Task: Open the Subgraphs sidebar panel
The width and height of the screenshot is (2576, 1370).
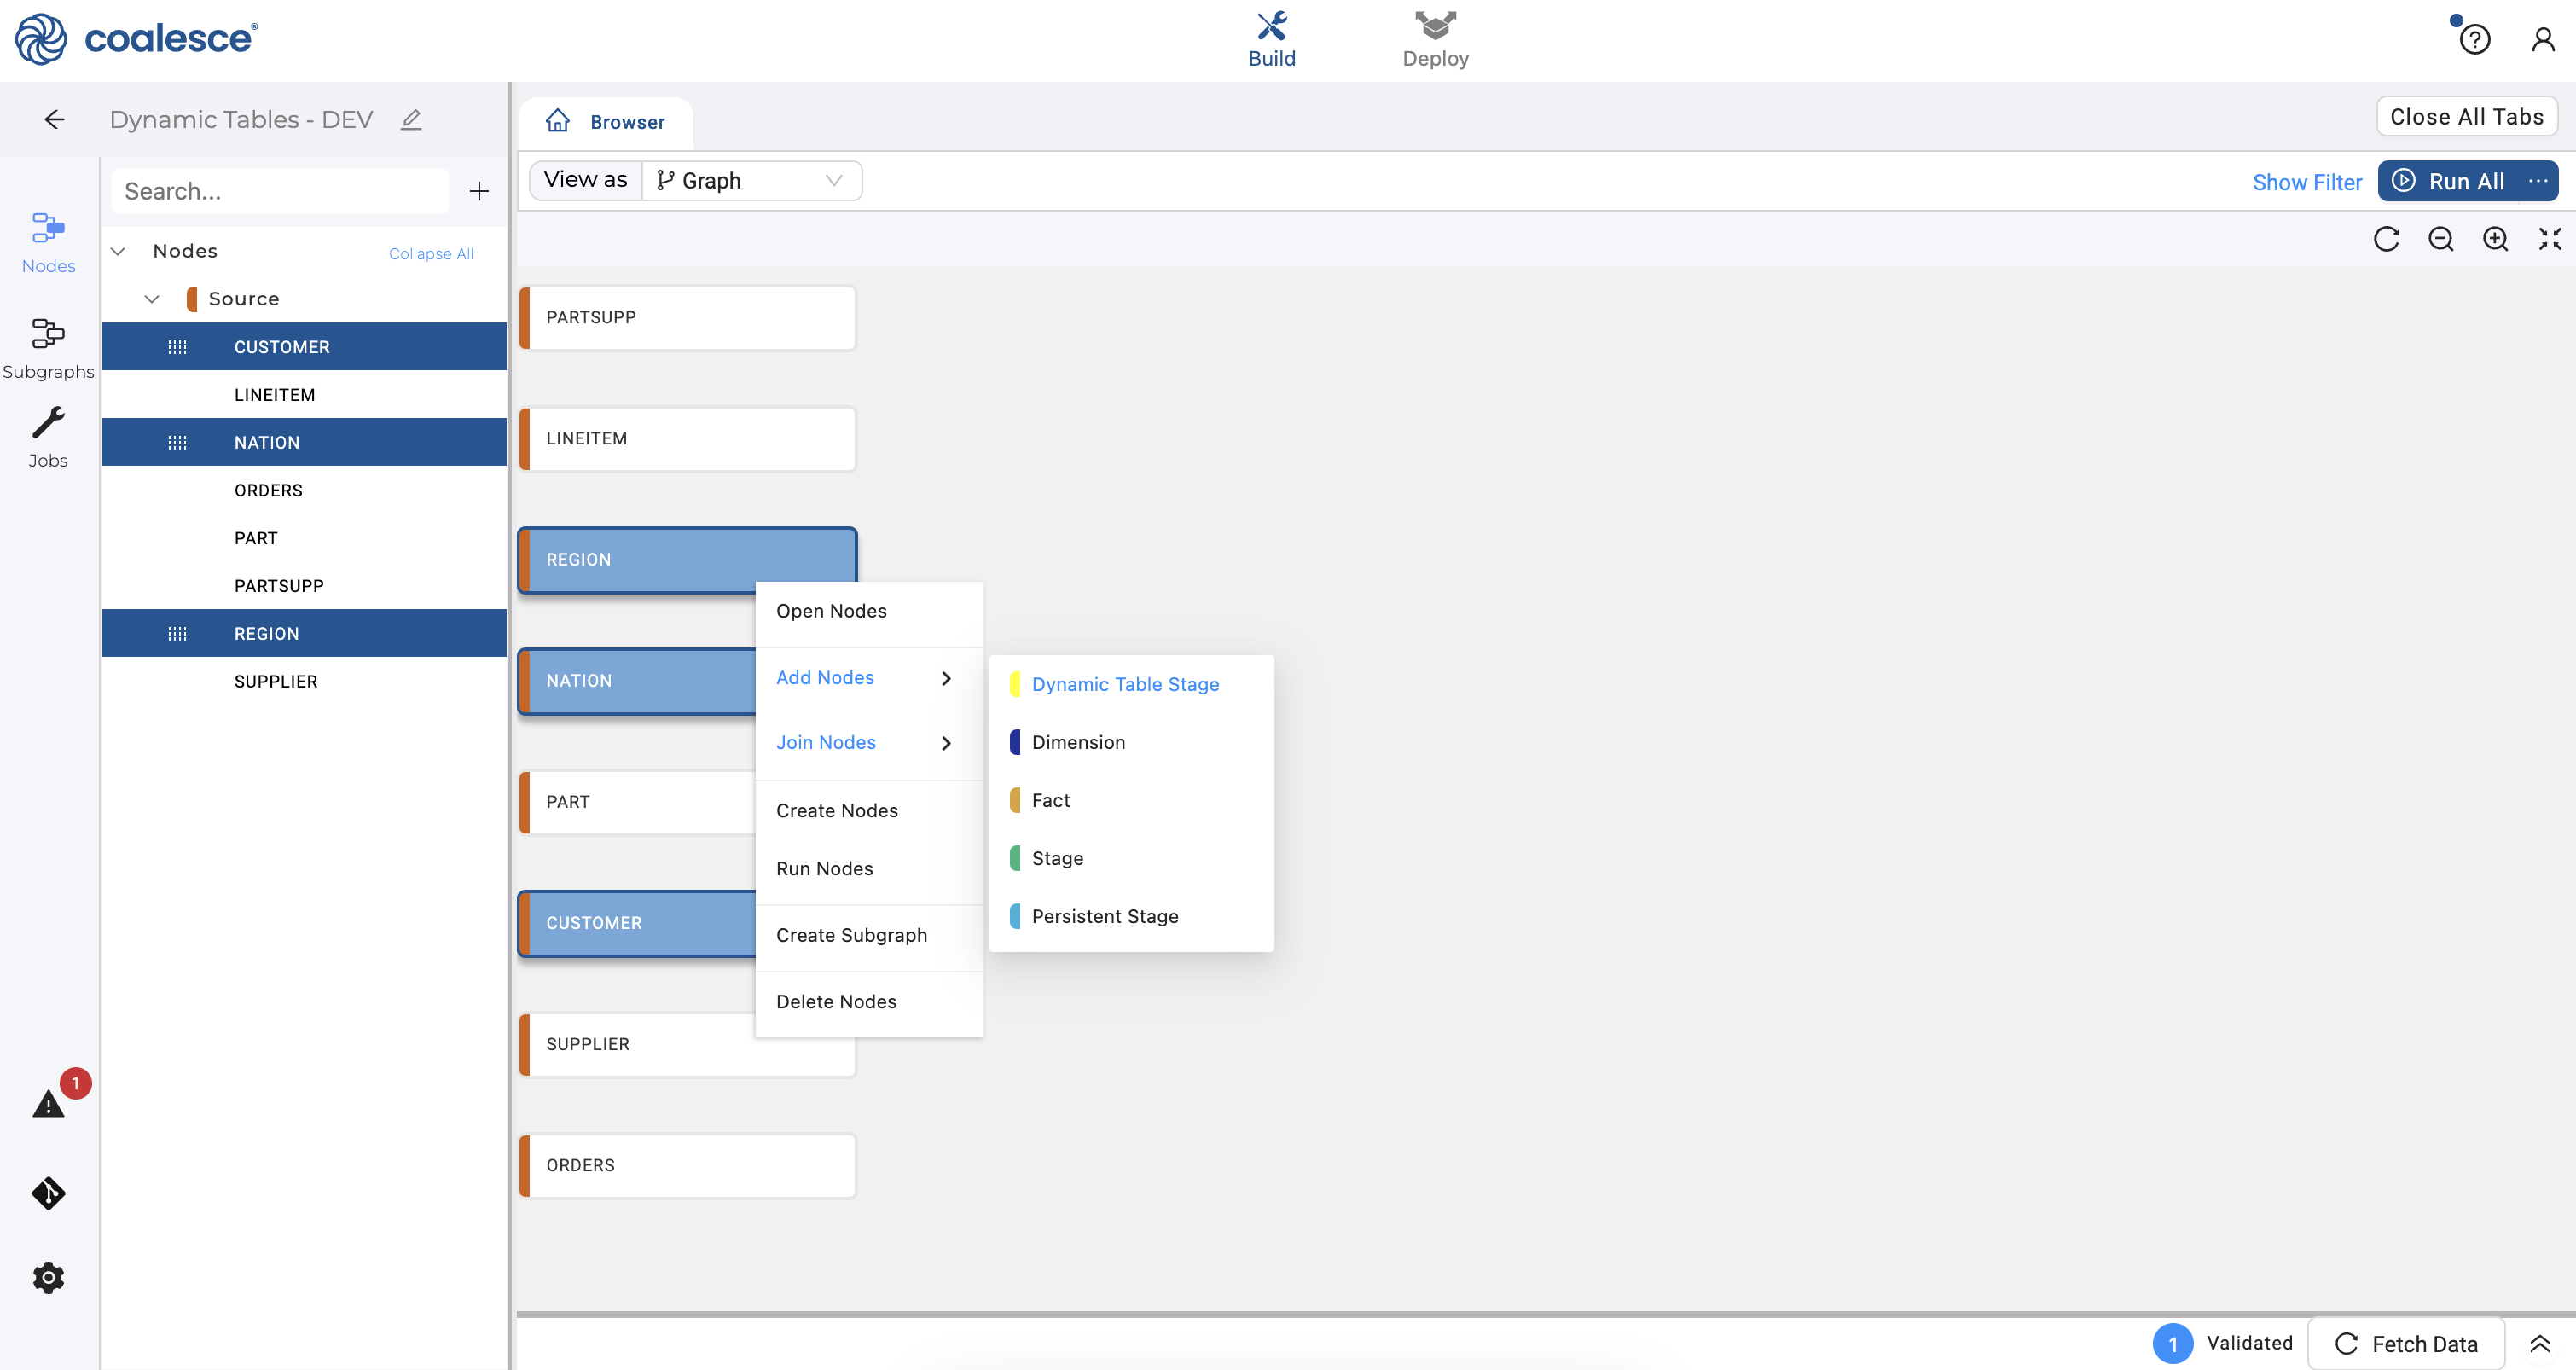Action: pyautogui.click(x=48, y=347)
